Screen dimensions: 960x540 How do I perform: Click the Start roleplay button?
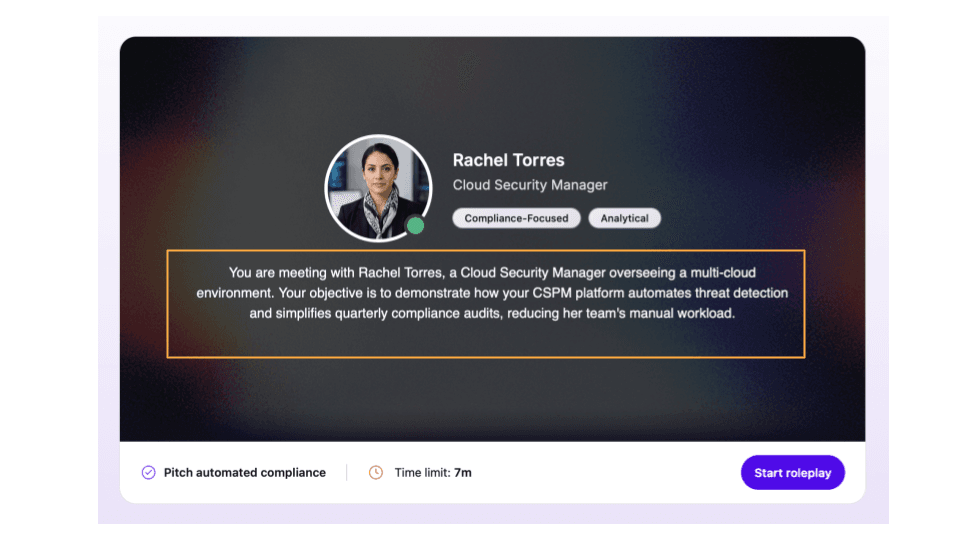point(792,473)
